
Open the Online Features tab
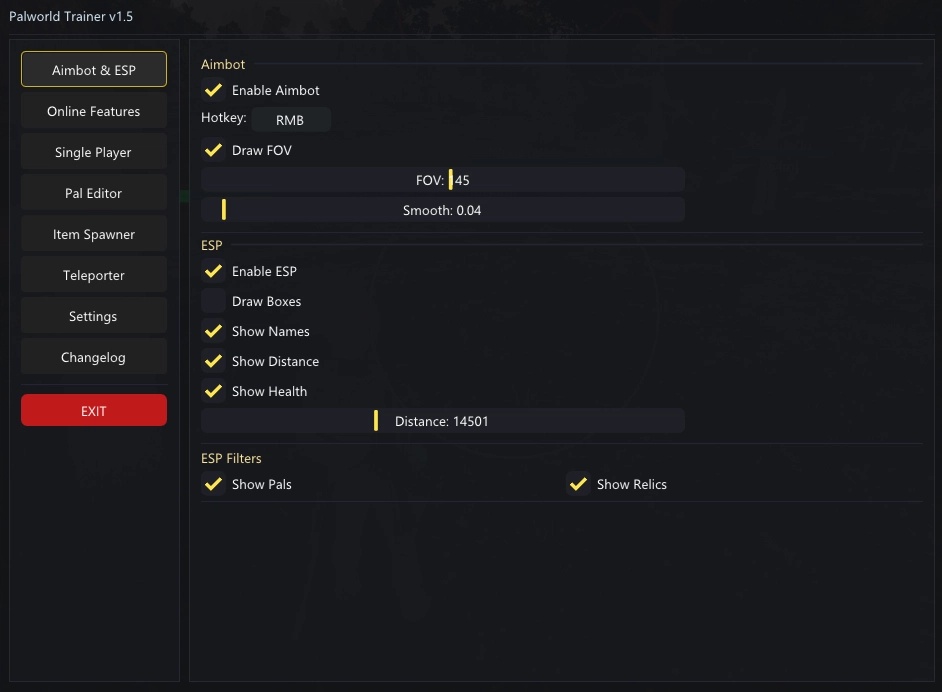94,111
